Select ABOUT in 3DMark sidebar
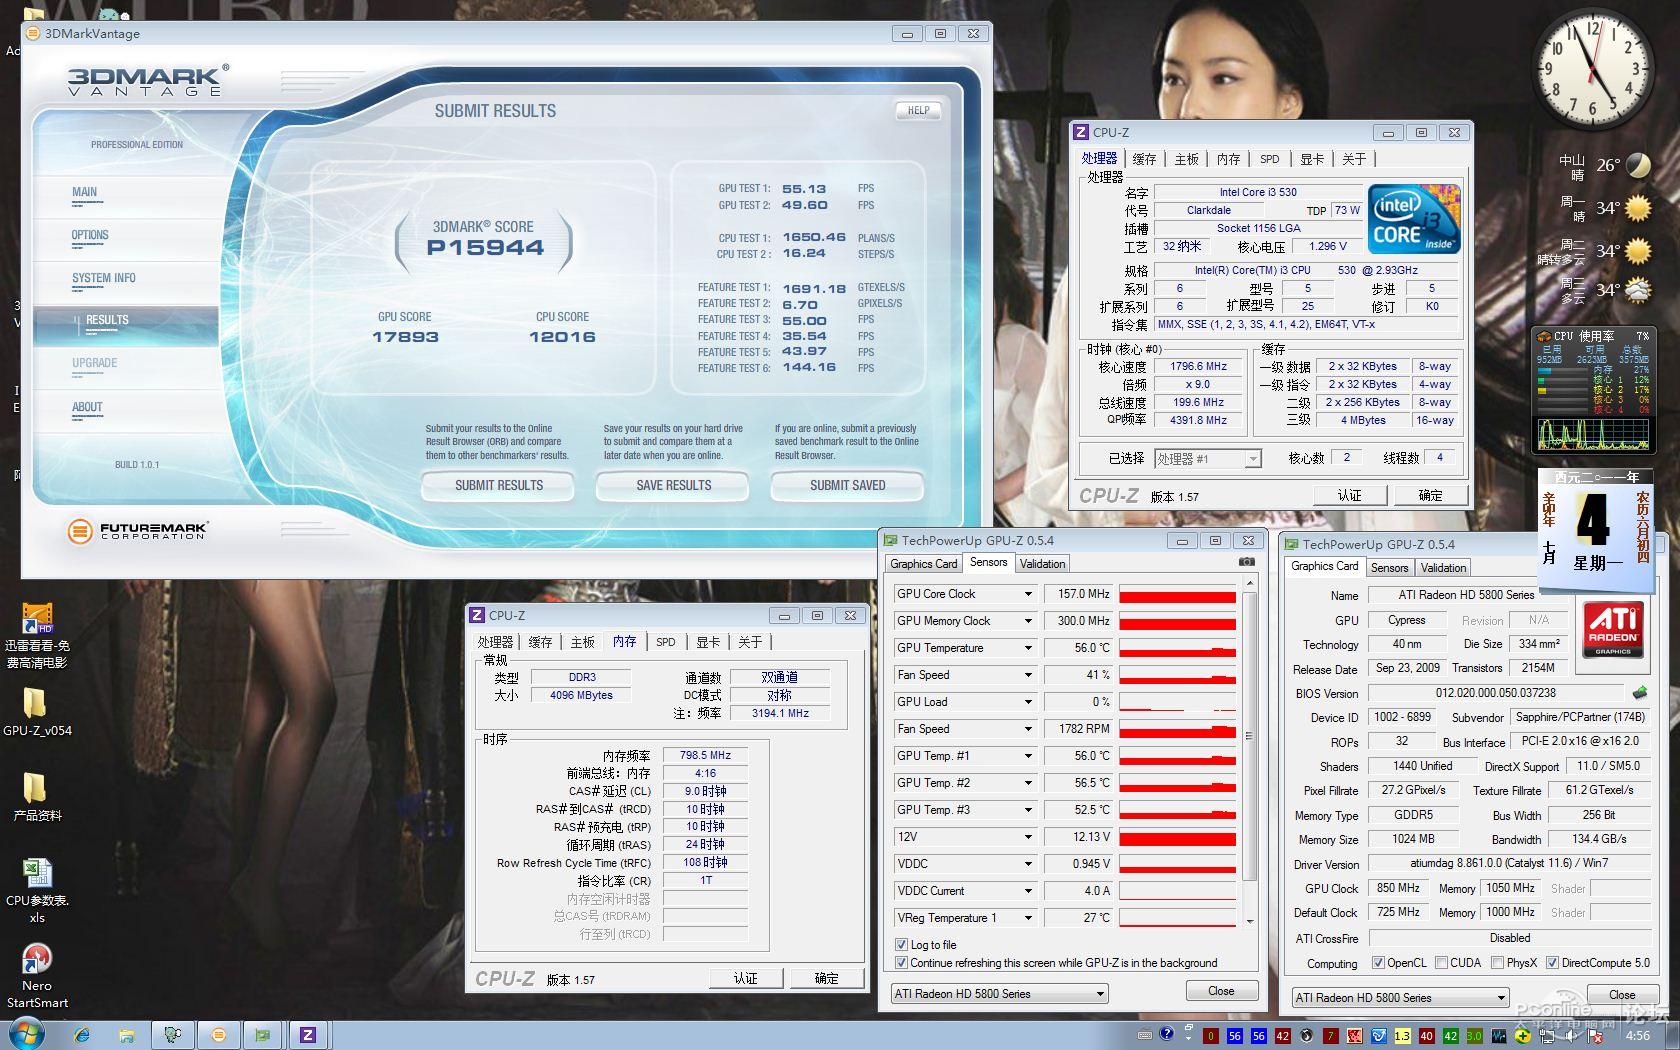Image resolution: width=1680 pixels, height=1050 pixels. [87, 408]
